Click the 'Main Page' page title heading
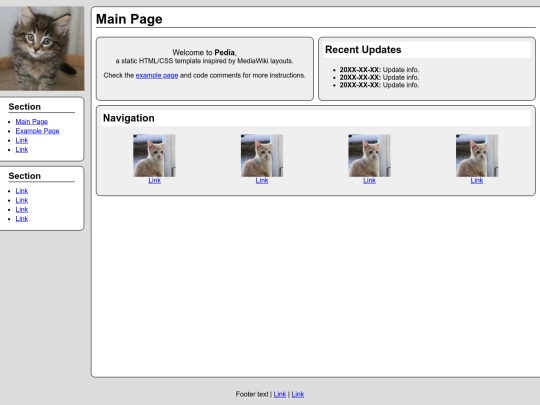The width and height of the screenshot is (540, 405). click(129, 19)
